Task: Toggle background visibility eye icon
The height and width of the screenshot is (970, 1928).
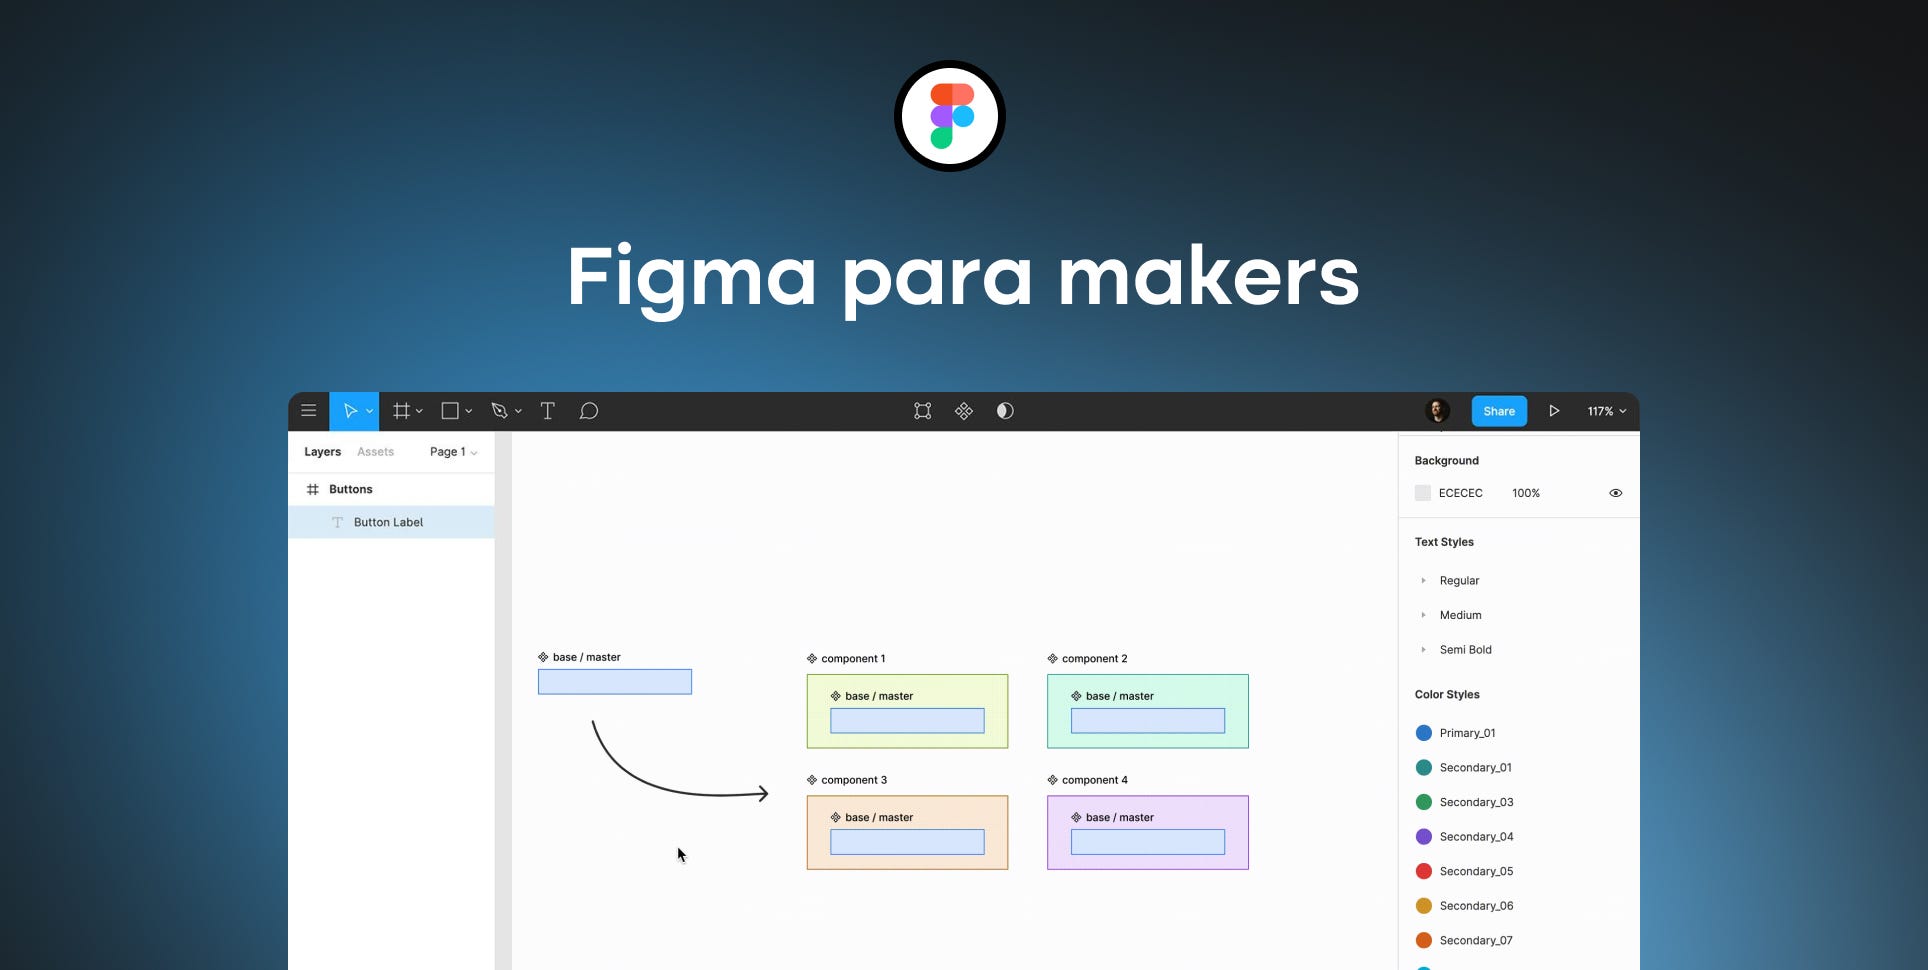Action: click(x=1616, y=493)
